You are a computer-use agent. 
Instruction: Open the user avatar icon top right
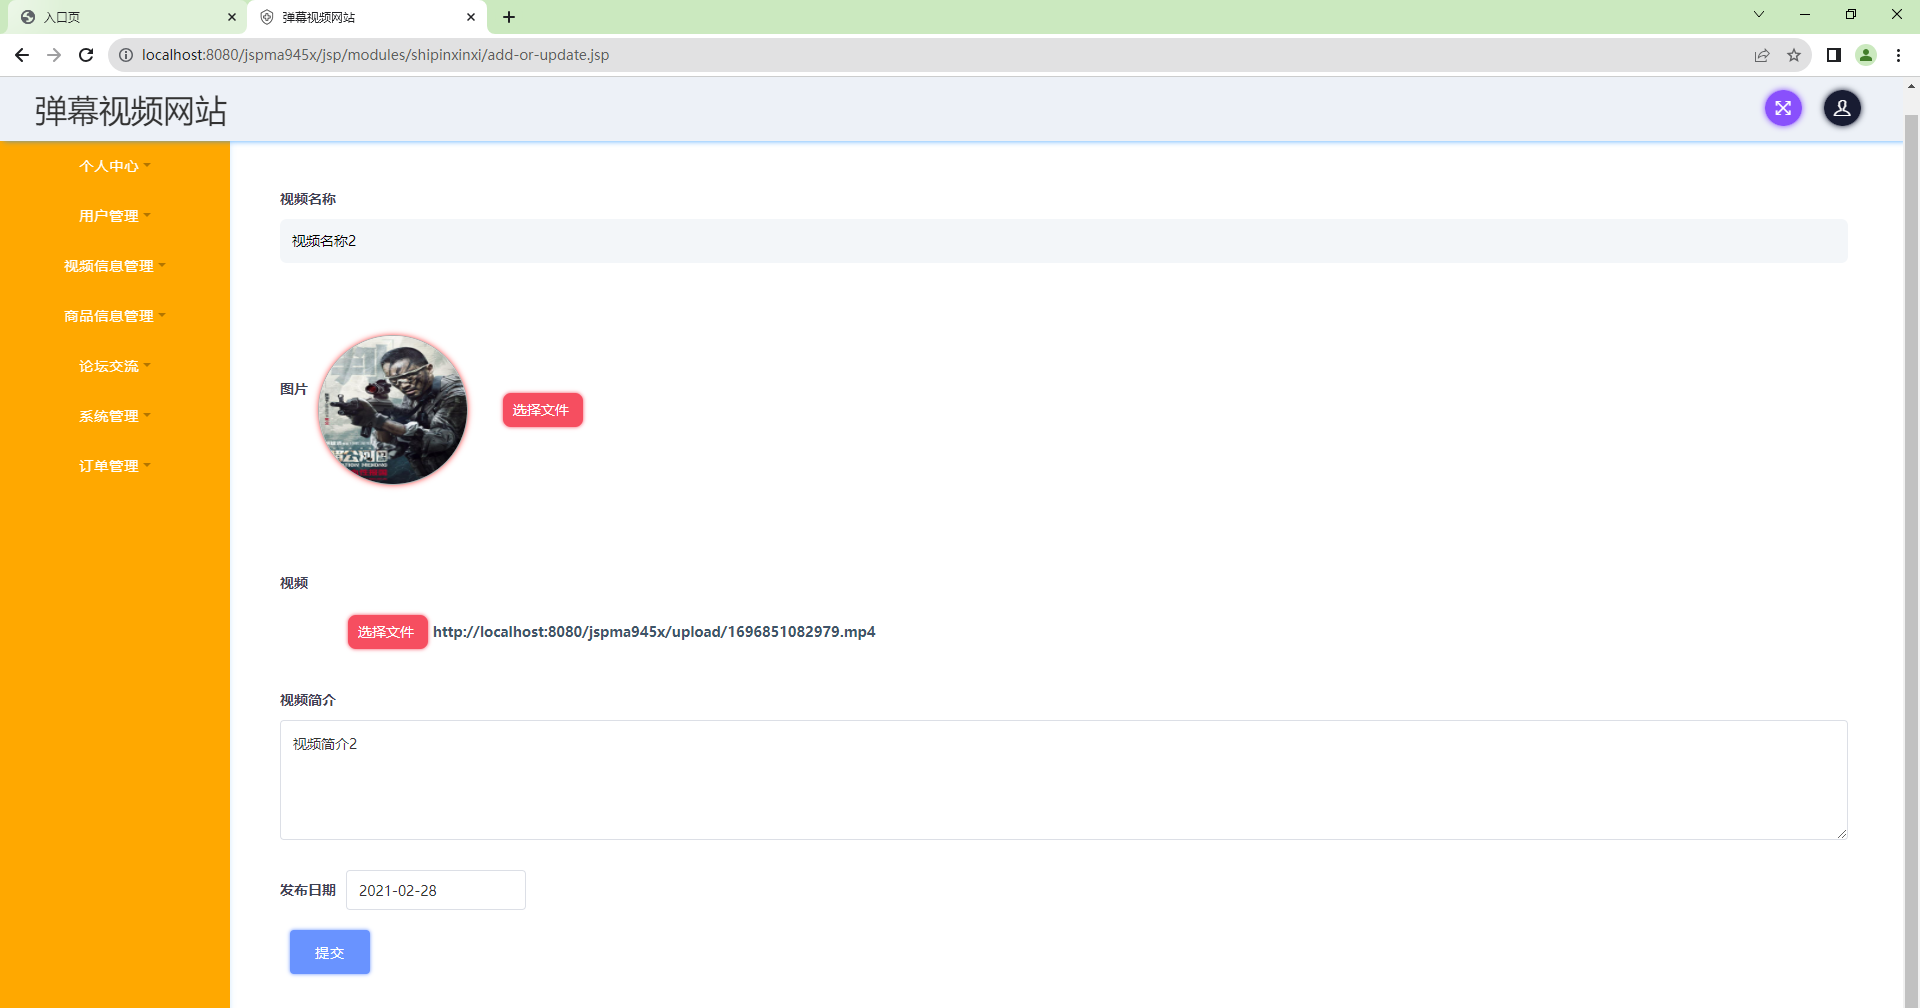click(1842, 108)
